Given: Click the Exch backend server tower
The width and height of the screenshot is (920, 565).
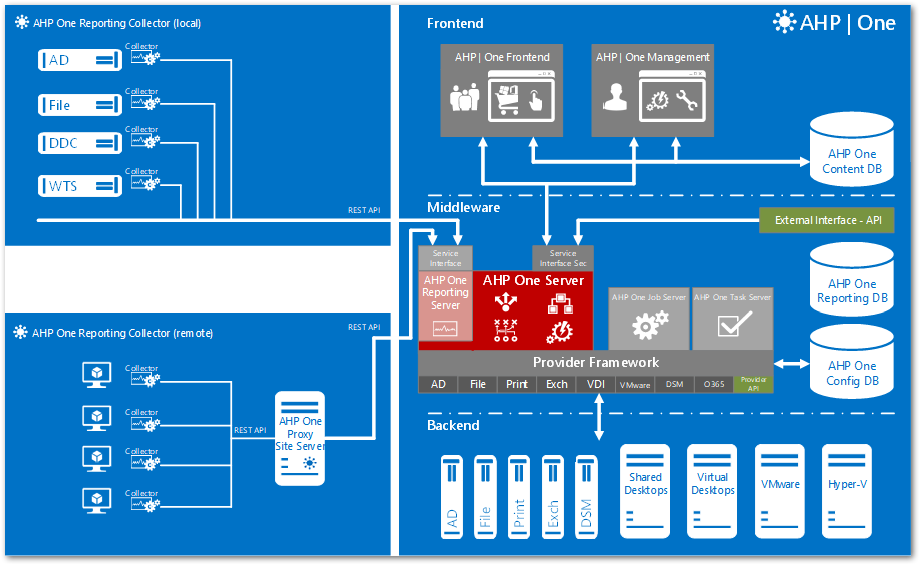Looking at the screenshot, I should point(553,497).
